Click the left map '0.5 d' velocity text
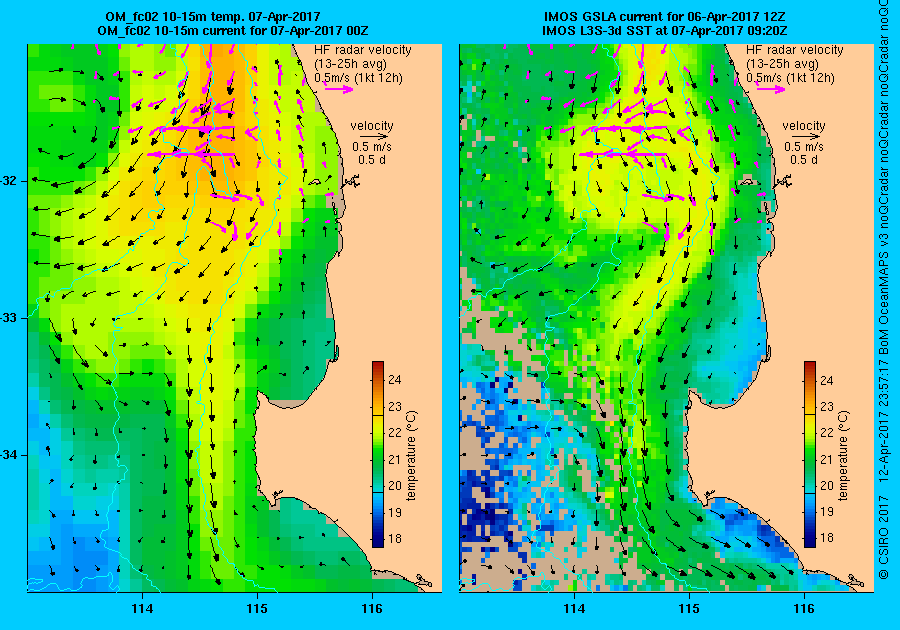 372,160
